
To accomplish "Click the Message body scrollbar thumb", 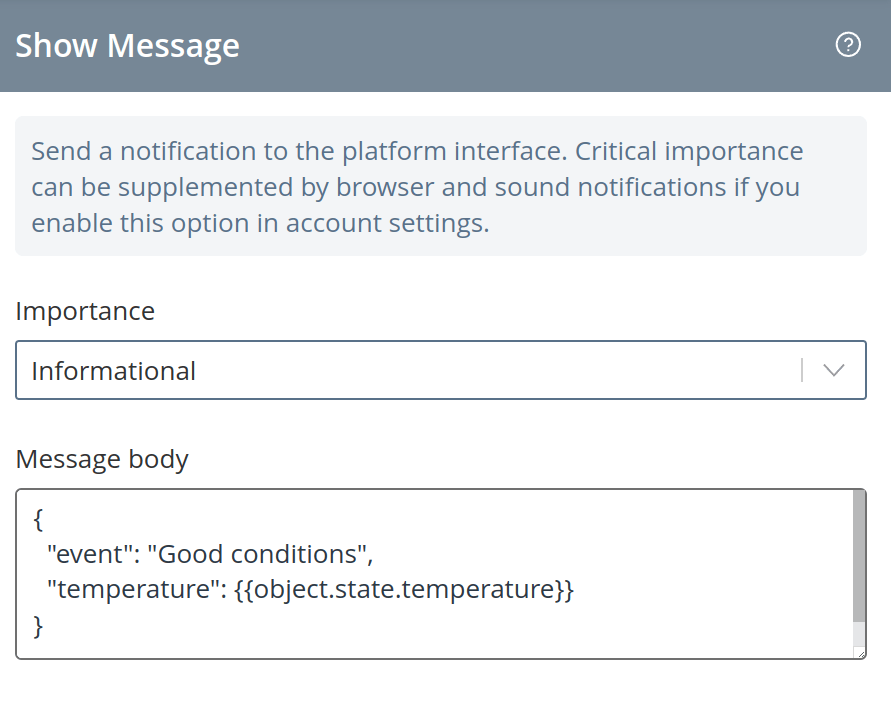I will (859, 556).
